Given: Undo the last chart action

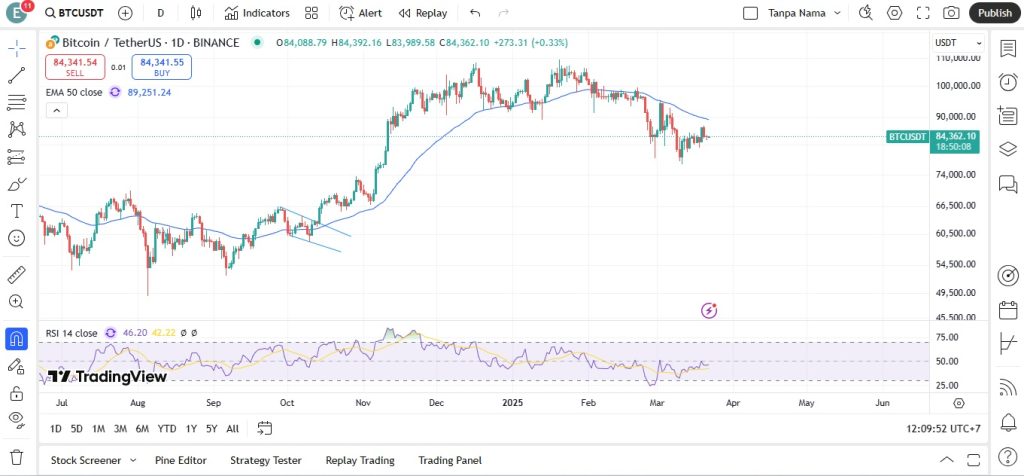Looking at the screenshot, I should [x=475, y=13].
